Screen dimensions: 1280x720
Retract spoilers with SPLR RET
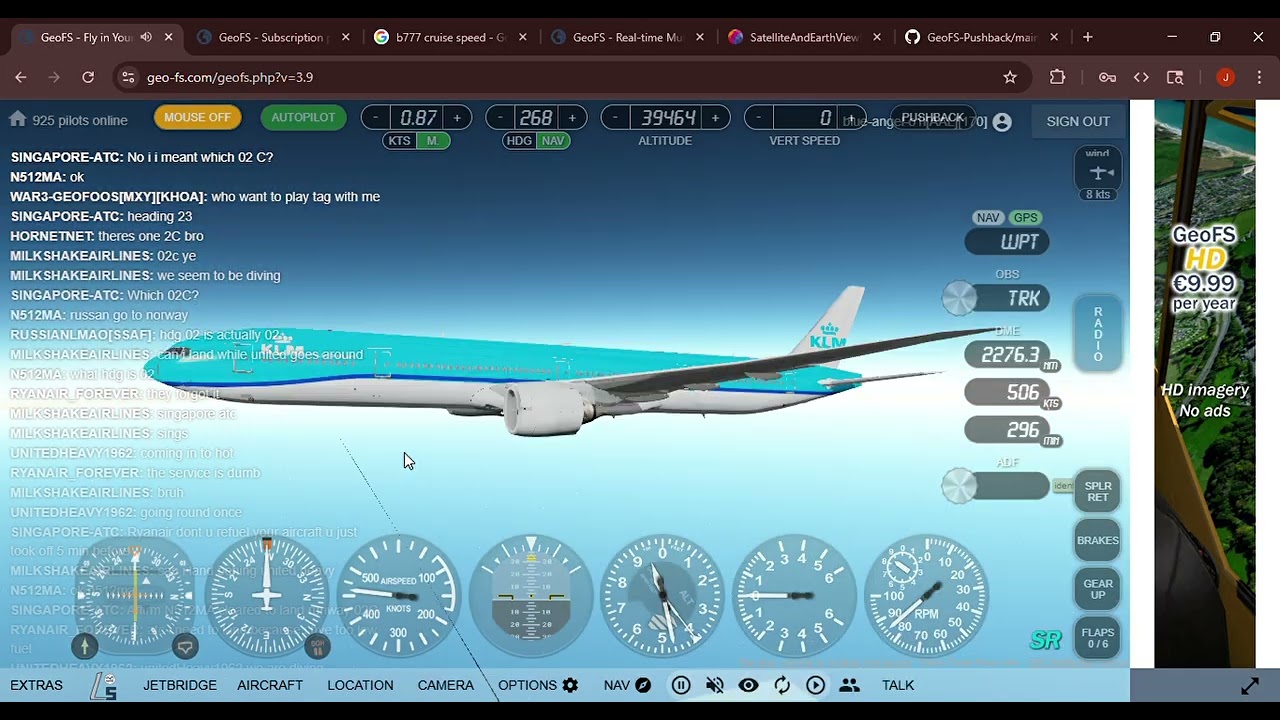[1098, 491]
